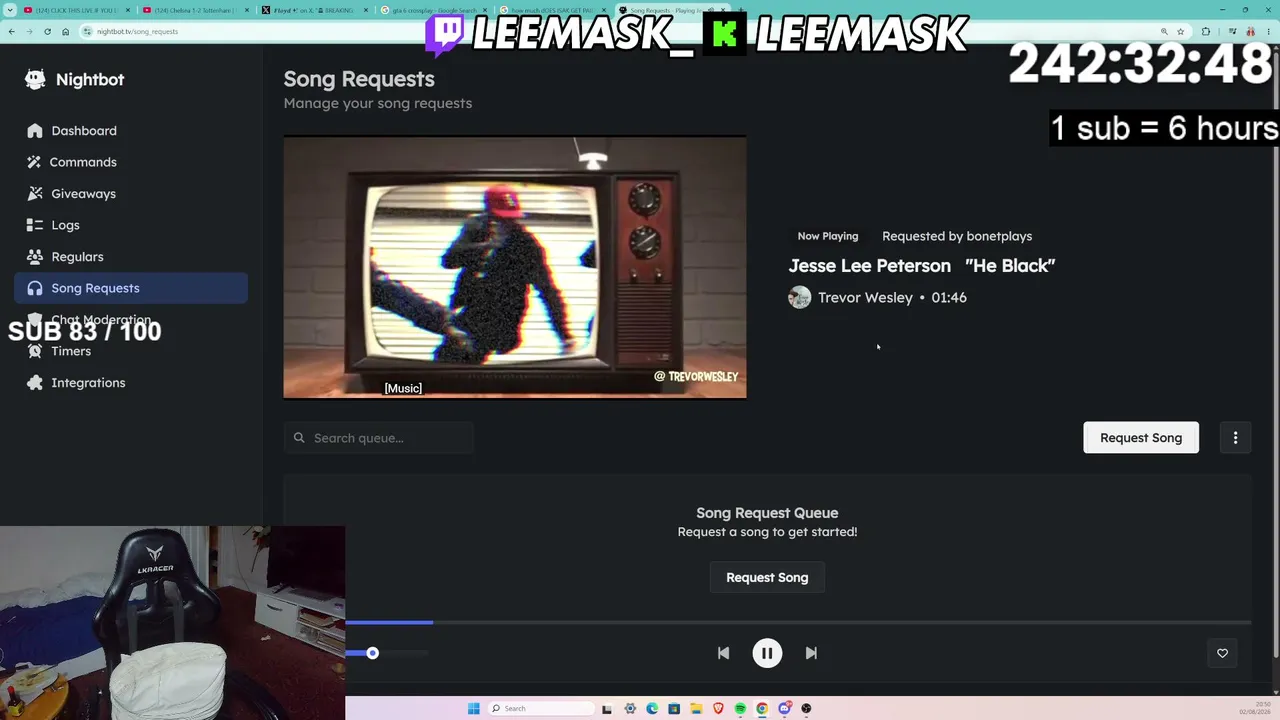The image size is (1280, 720).
Task: Click the Commands wand icon
Action: pos(35,162)
